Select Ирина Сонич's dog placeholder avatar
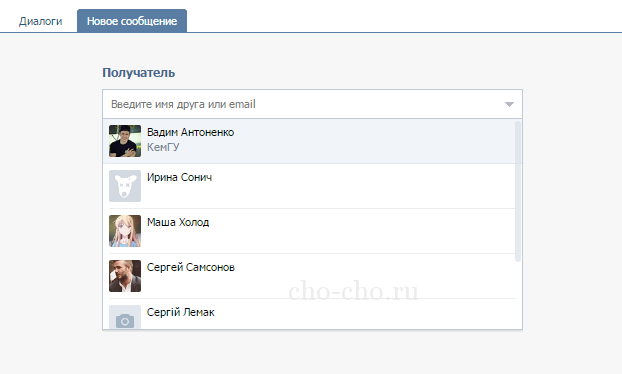 click(x=125, y=186)
